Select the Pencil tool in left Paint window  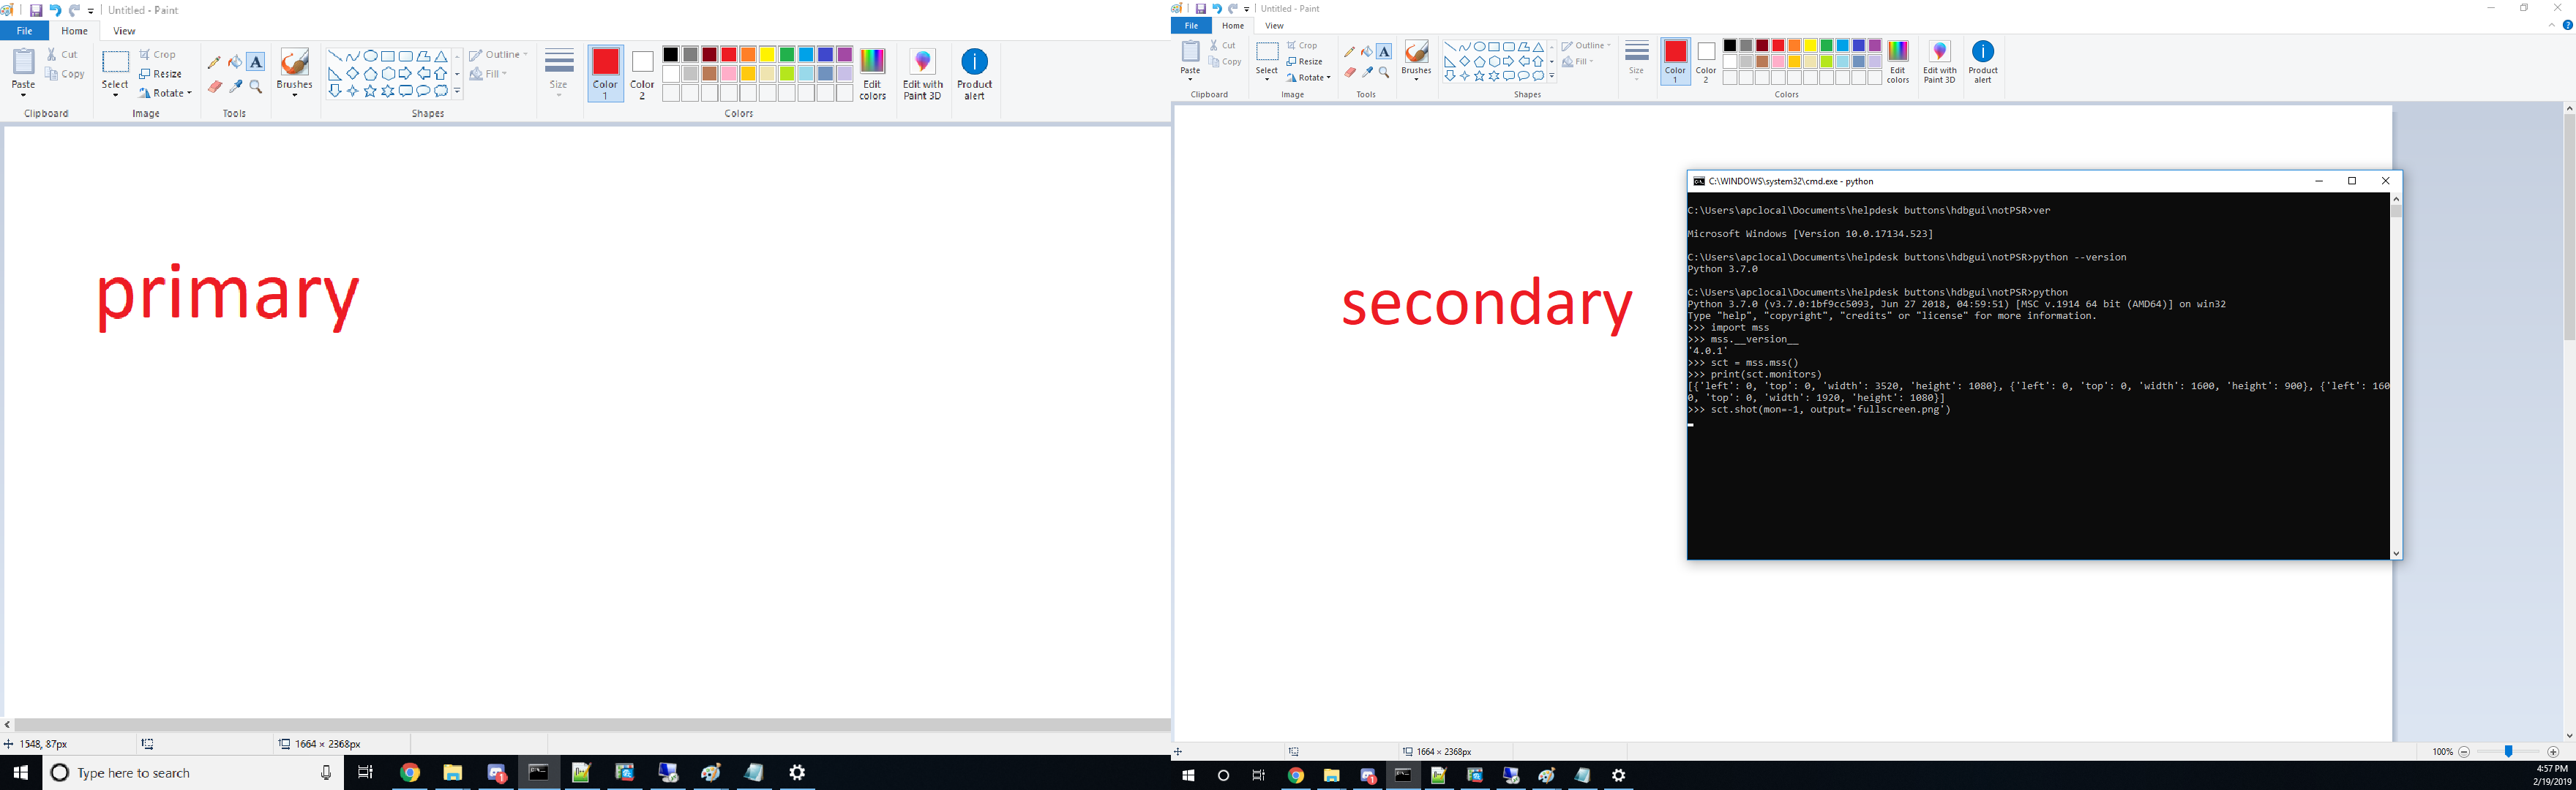pos(214,62)
